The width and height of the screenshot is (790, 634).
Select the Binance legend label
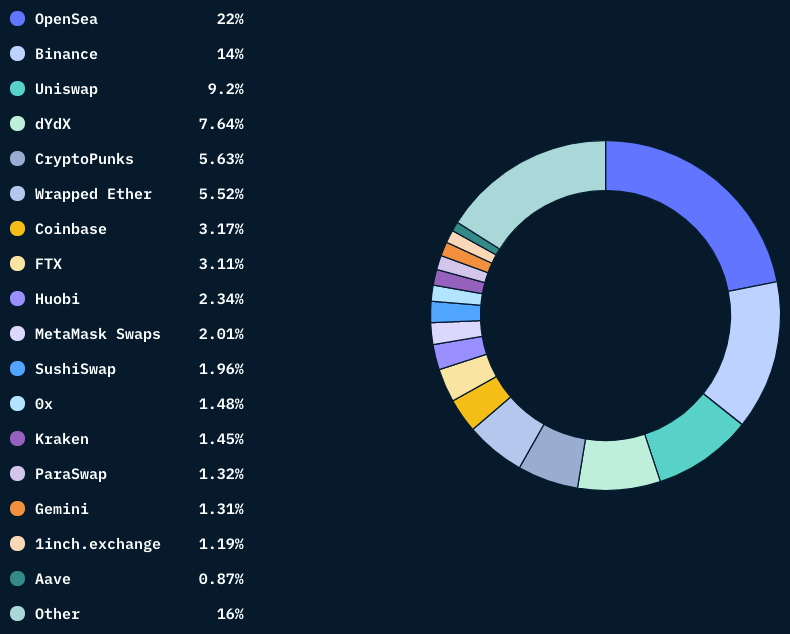point(66,54)
